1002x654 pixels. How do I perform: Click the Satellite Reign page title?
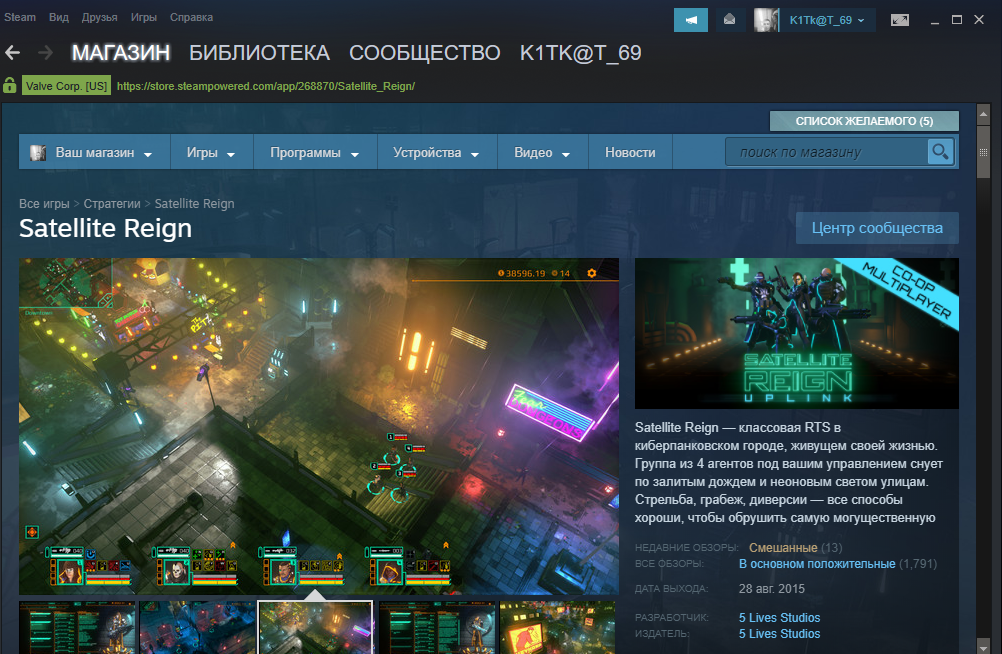click(105, 228)
